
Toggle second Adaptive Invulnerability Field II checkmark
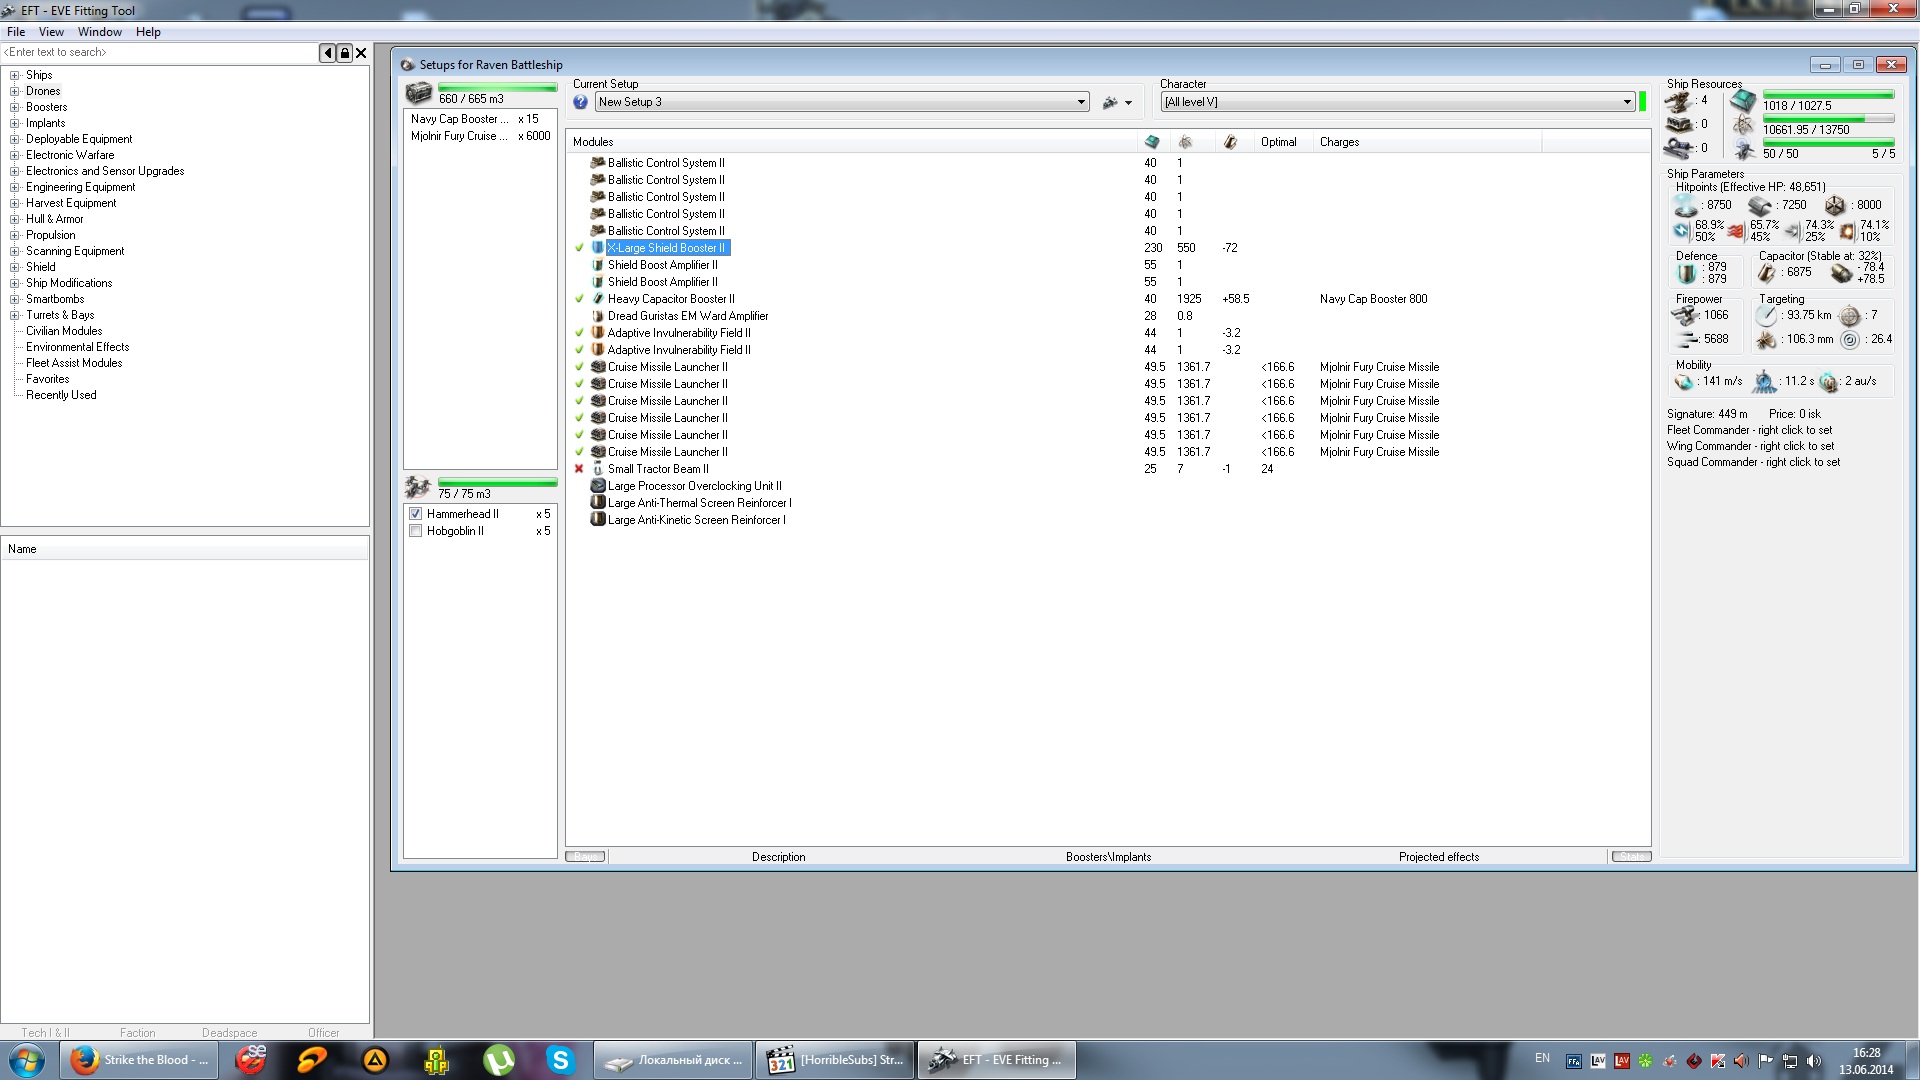tap(579, 350)
